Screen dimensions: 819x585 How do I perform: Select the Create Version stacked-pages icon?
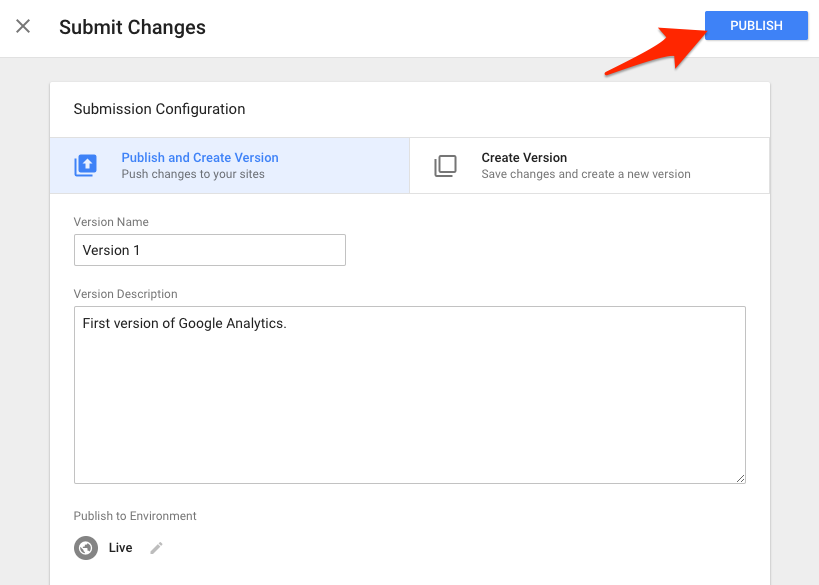pos(445,165)
